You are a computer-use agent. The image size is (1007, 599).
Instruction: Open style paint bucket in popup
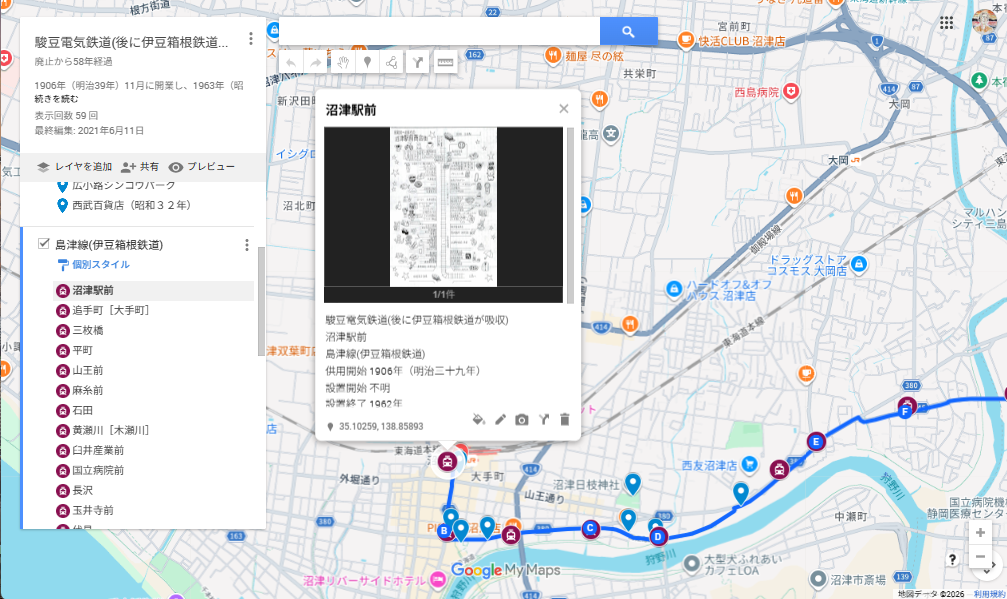pos(478,420)
